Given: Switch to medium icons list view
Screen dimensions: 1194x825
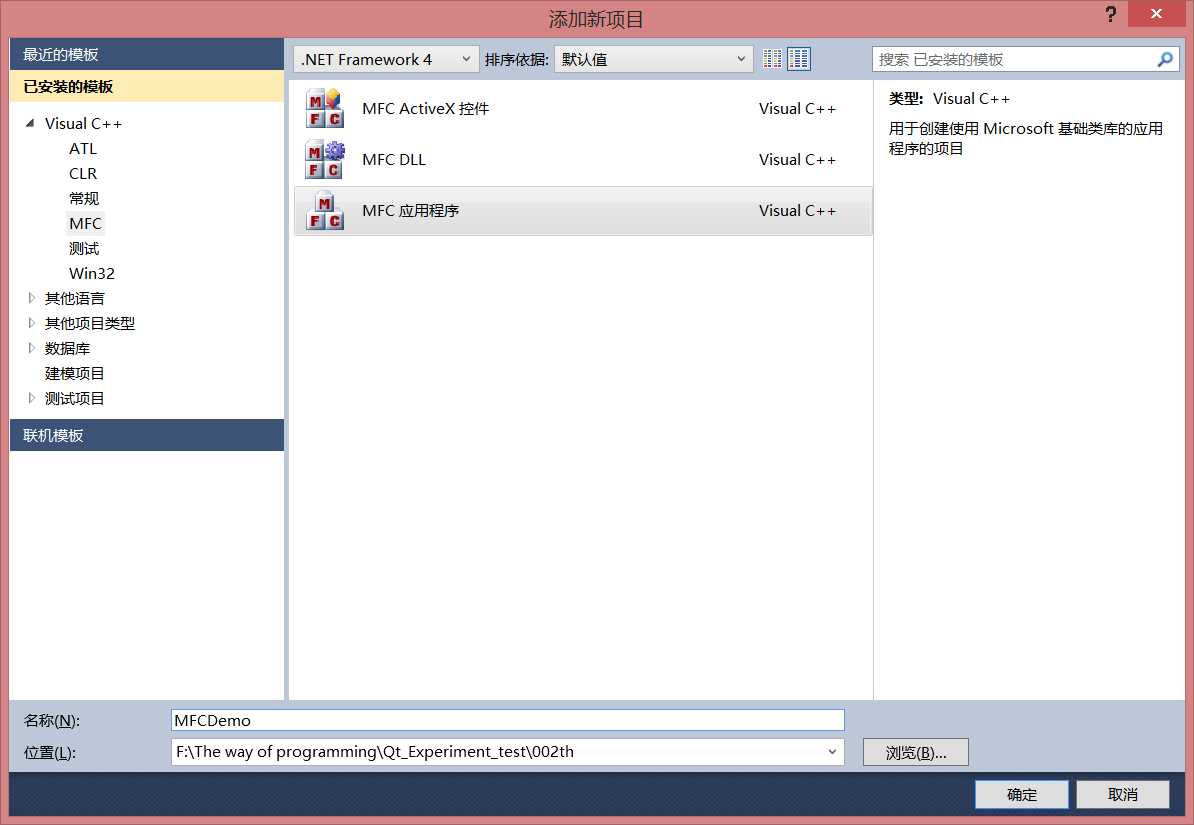Looking at the screenshot, I should (x=799, y=59).
